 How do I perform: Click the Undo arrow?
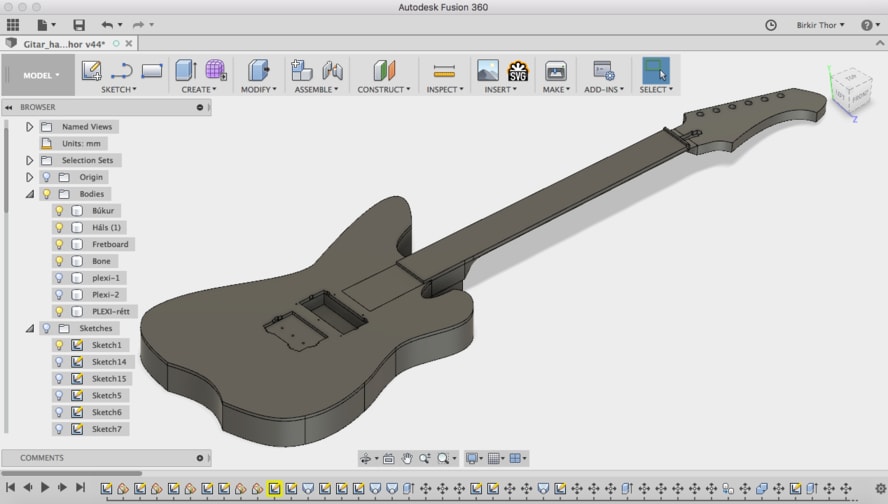(x=107, y=25)
